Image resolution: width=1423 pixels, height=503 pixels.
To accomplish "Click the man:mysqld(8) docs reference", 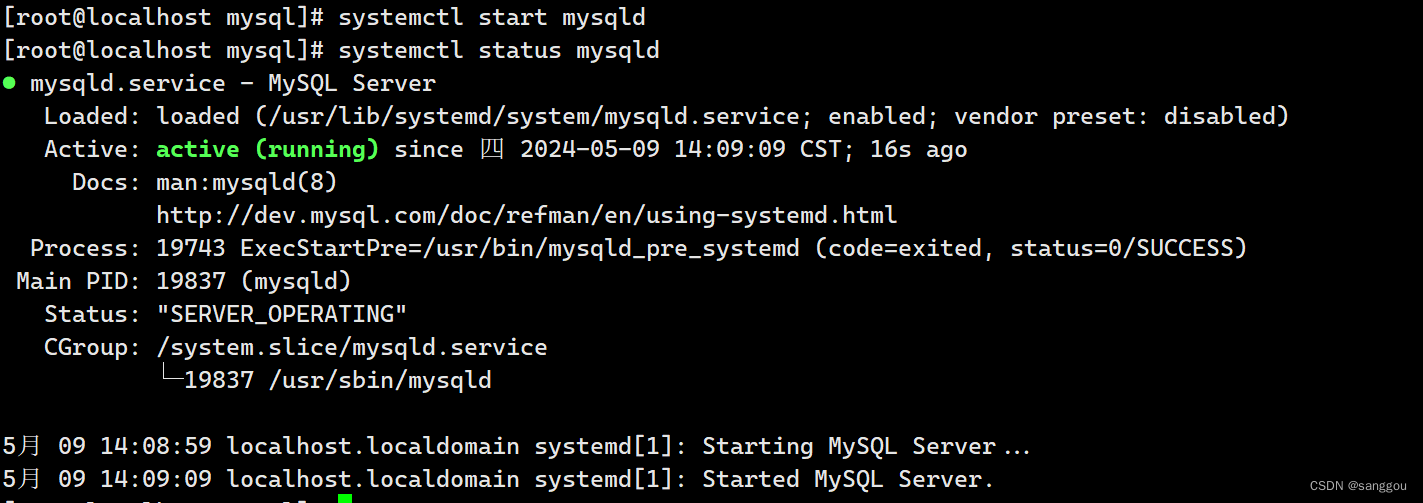I will click(247, 183).
